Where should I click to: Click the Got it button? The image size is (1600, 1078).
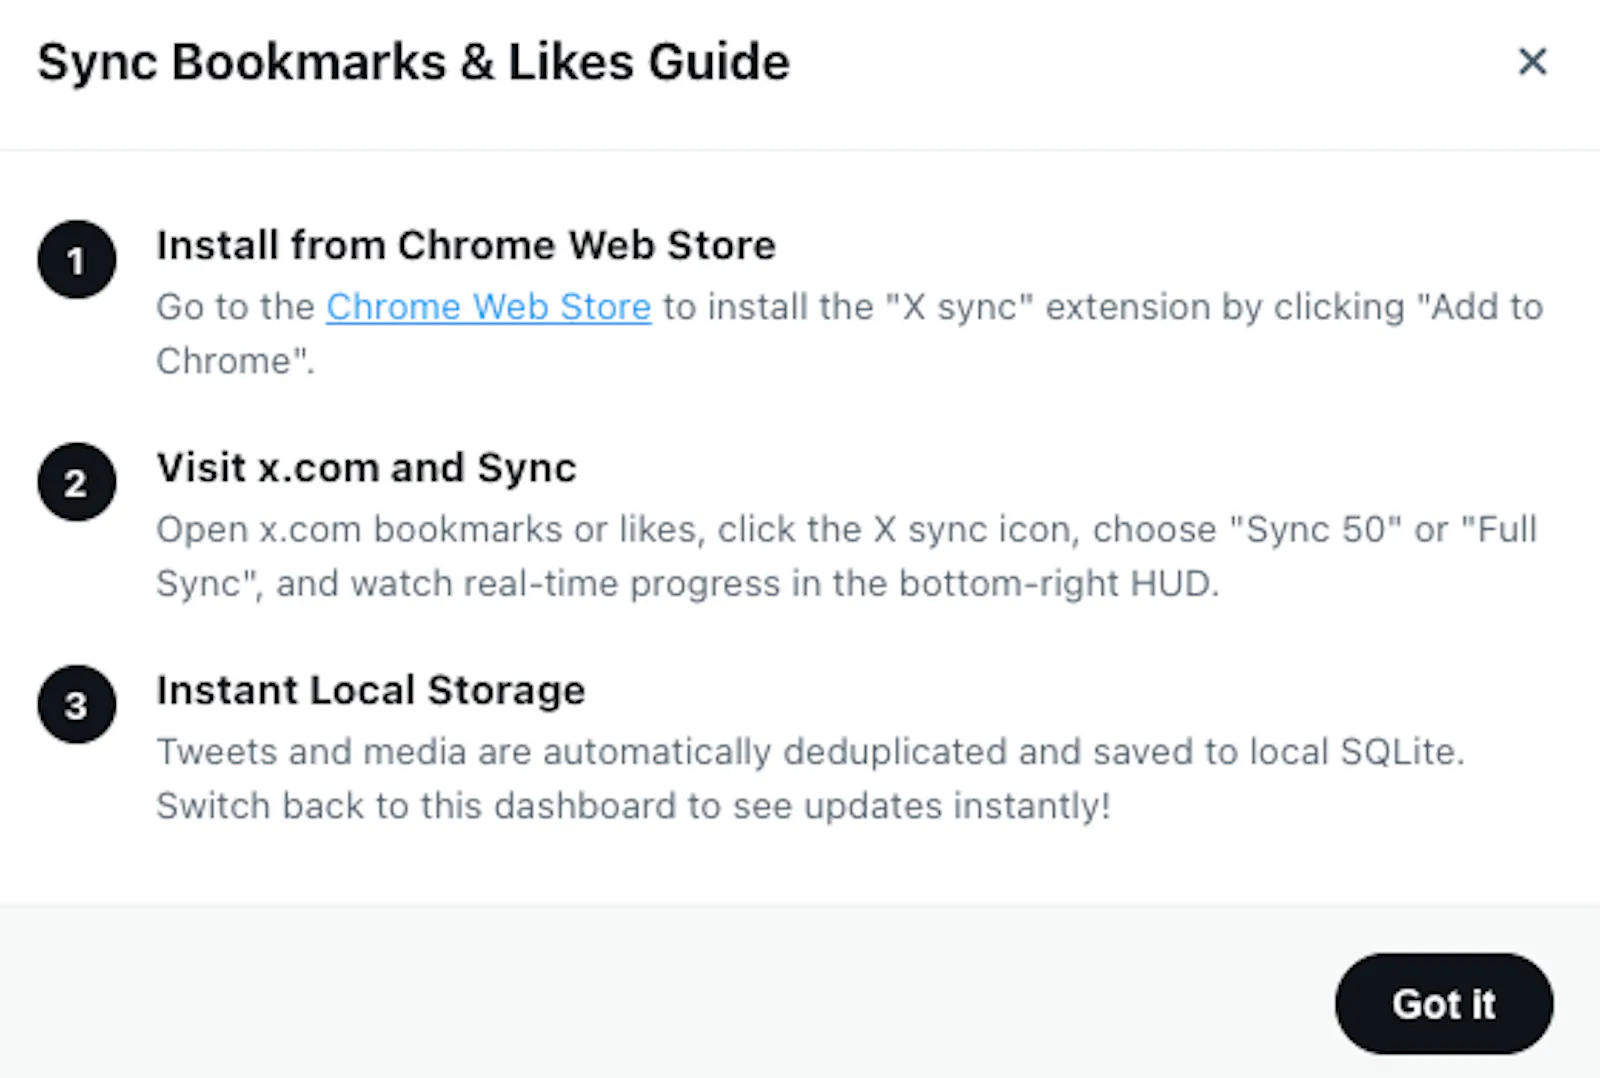pyautogui.click(x=1444, y=1003)
